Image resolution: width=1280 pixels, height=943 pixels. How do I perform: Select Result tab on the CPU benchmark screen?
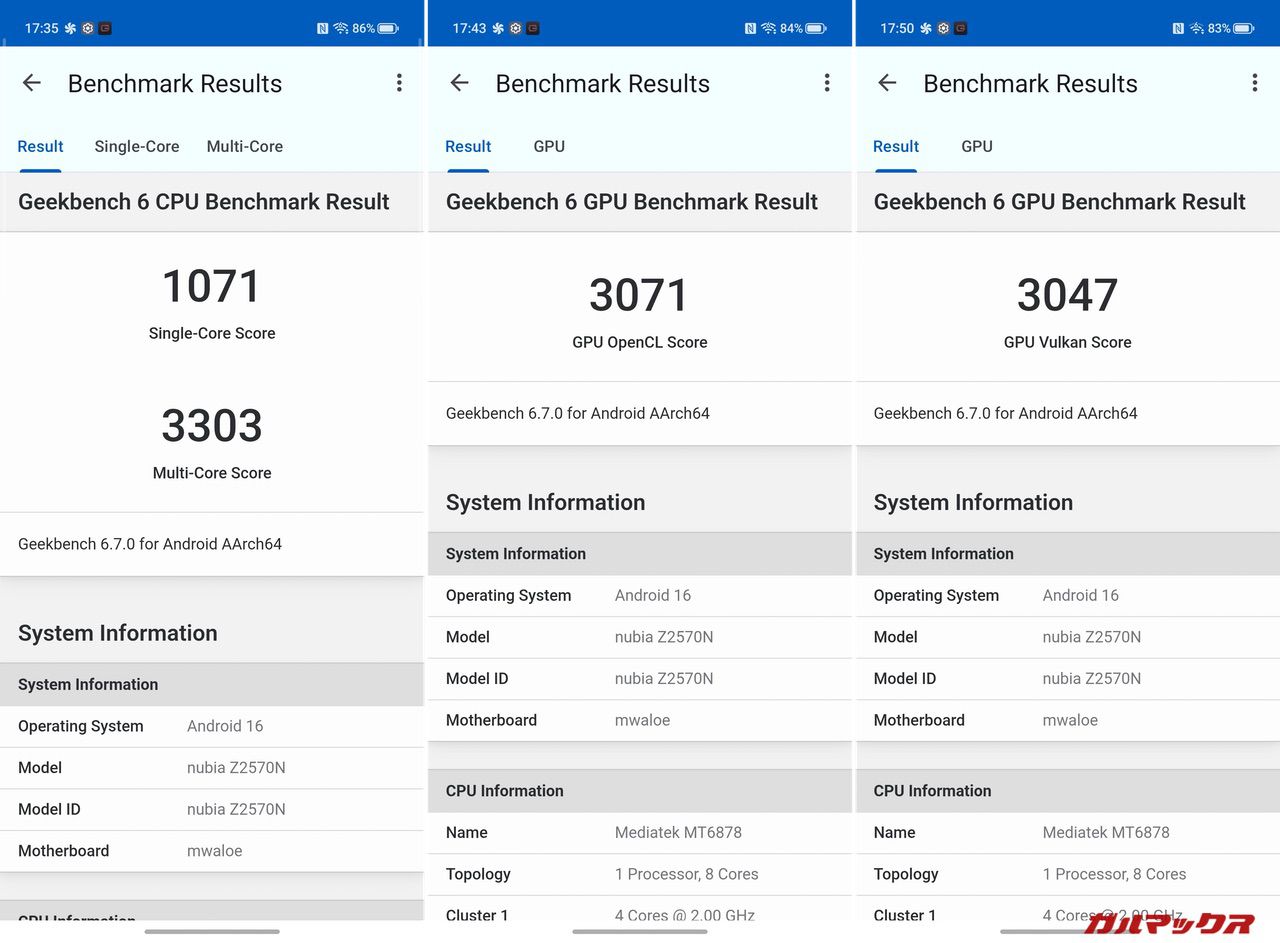pos(40,146)
